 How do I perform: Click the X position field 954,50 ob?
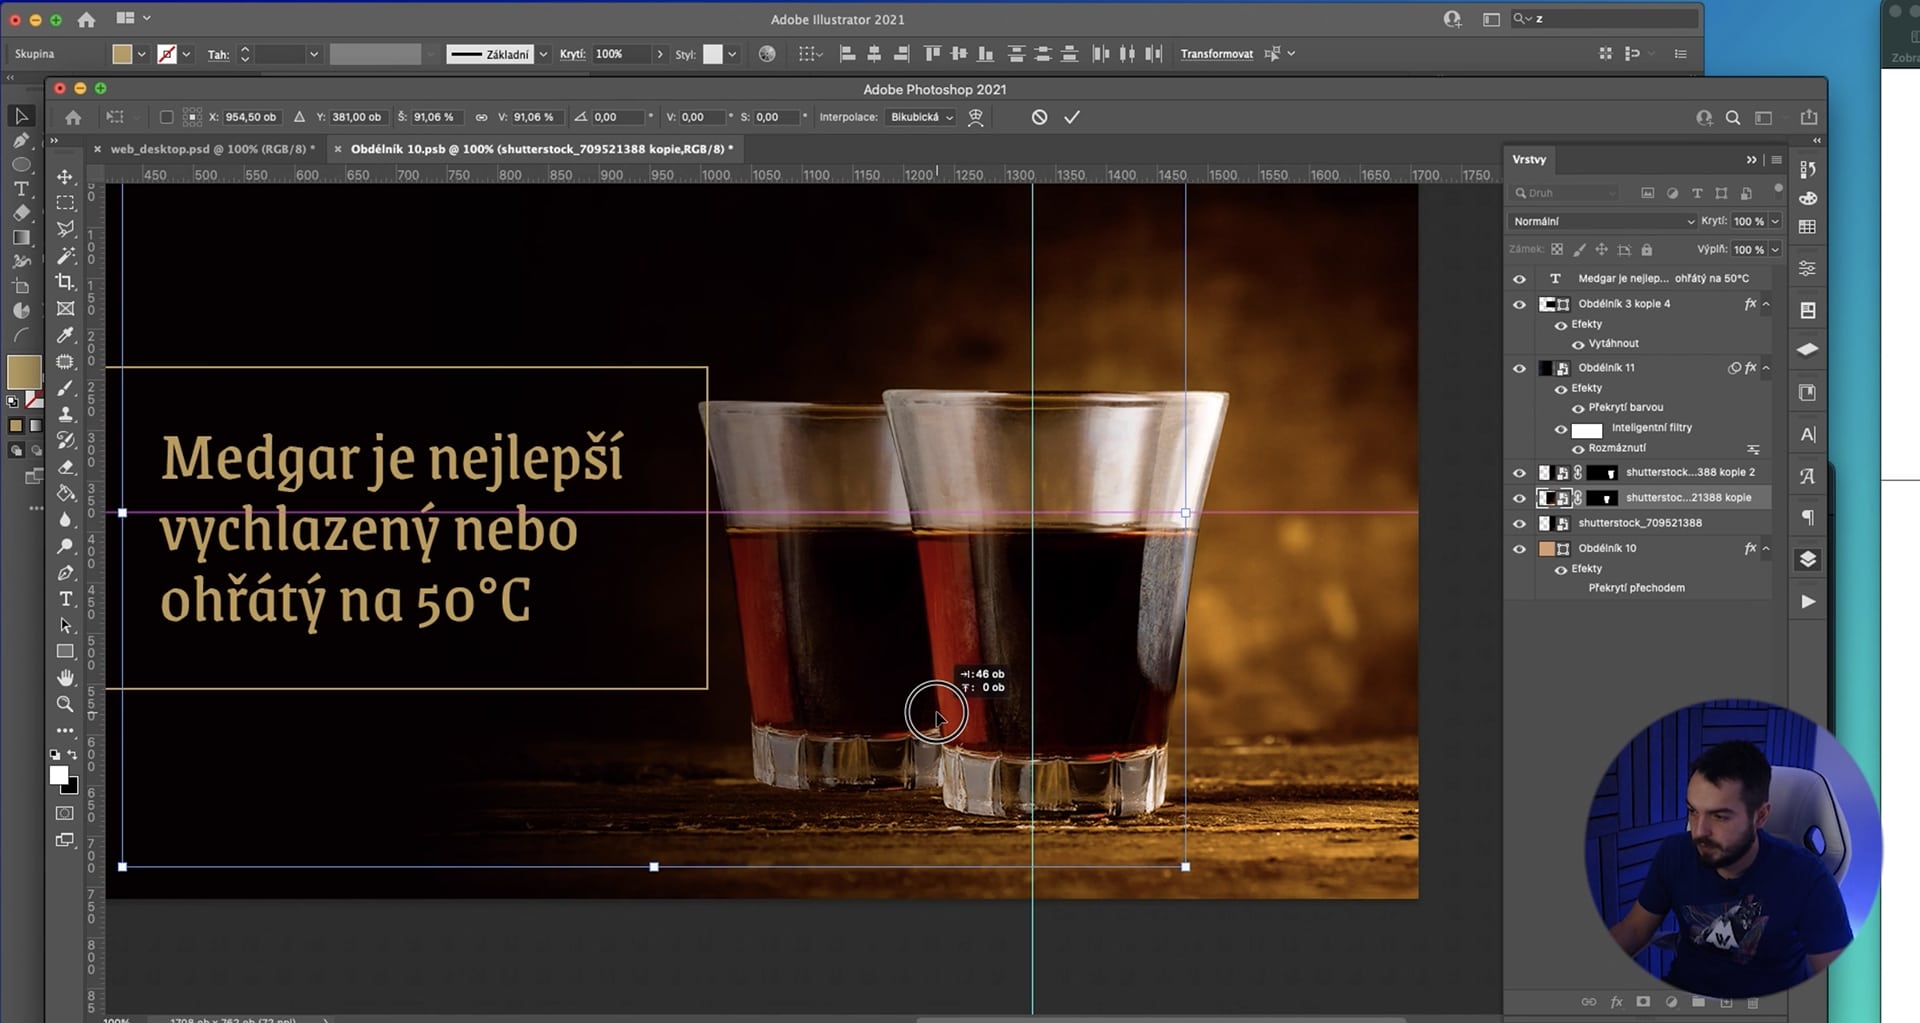pyautogui.click(x=250, y=117)
